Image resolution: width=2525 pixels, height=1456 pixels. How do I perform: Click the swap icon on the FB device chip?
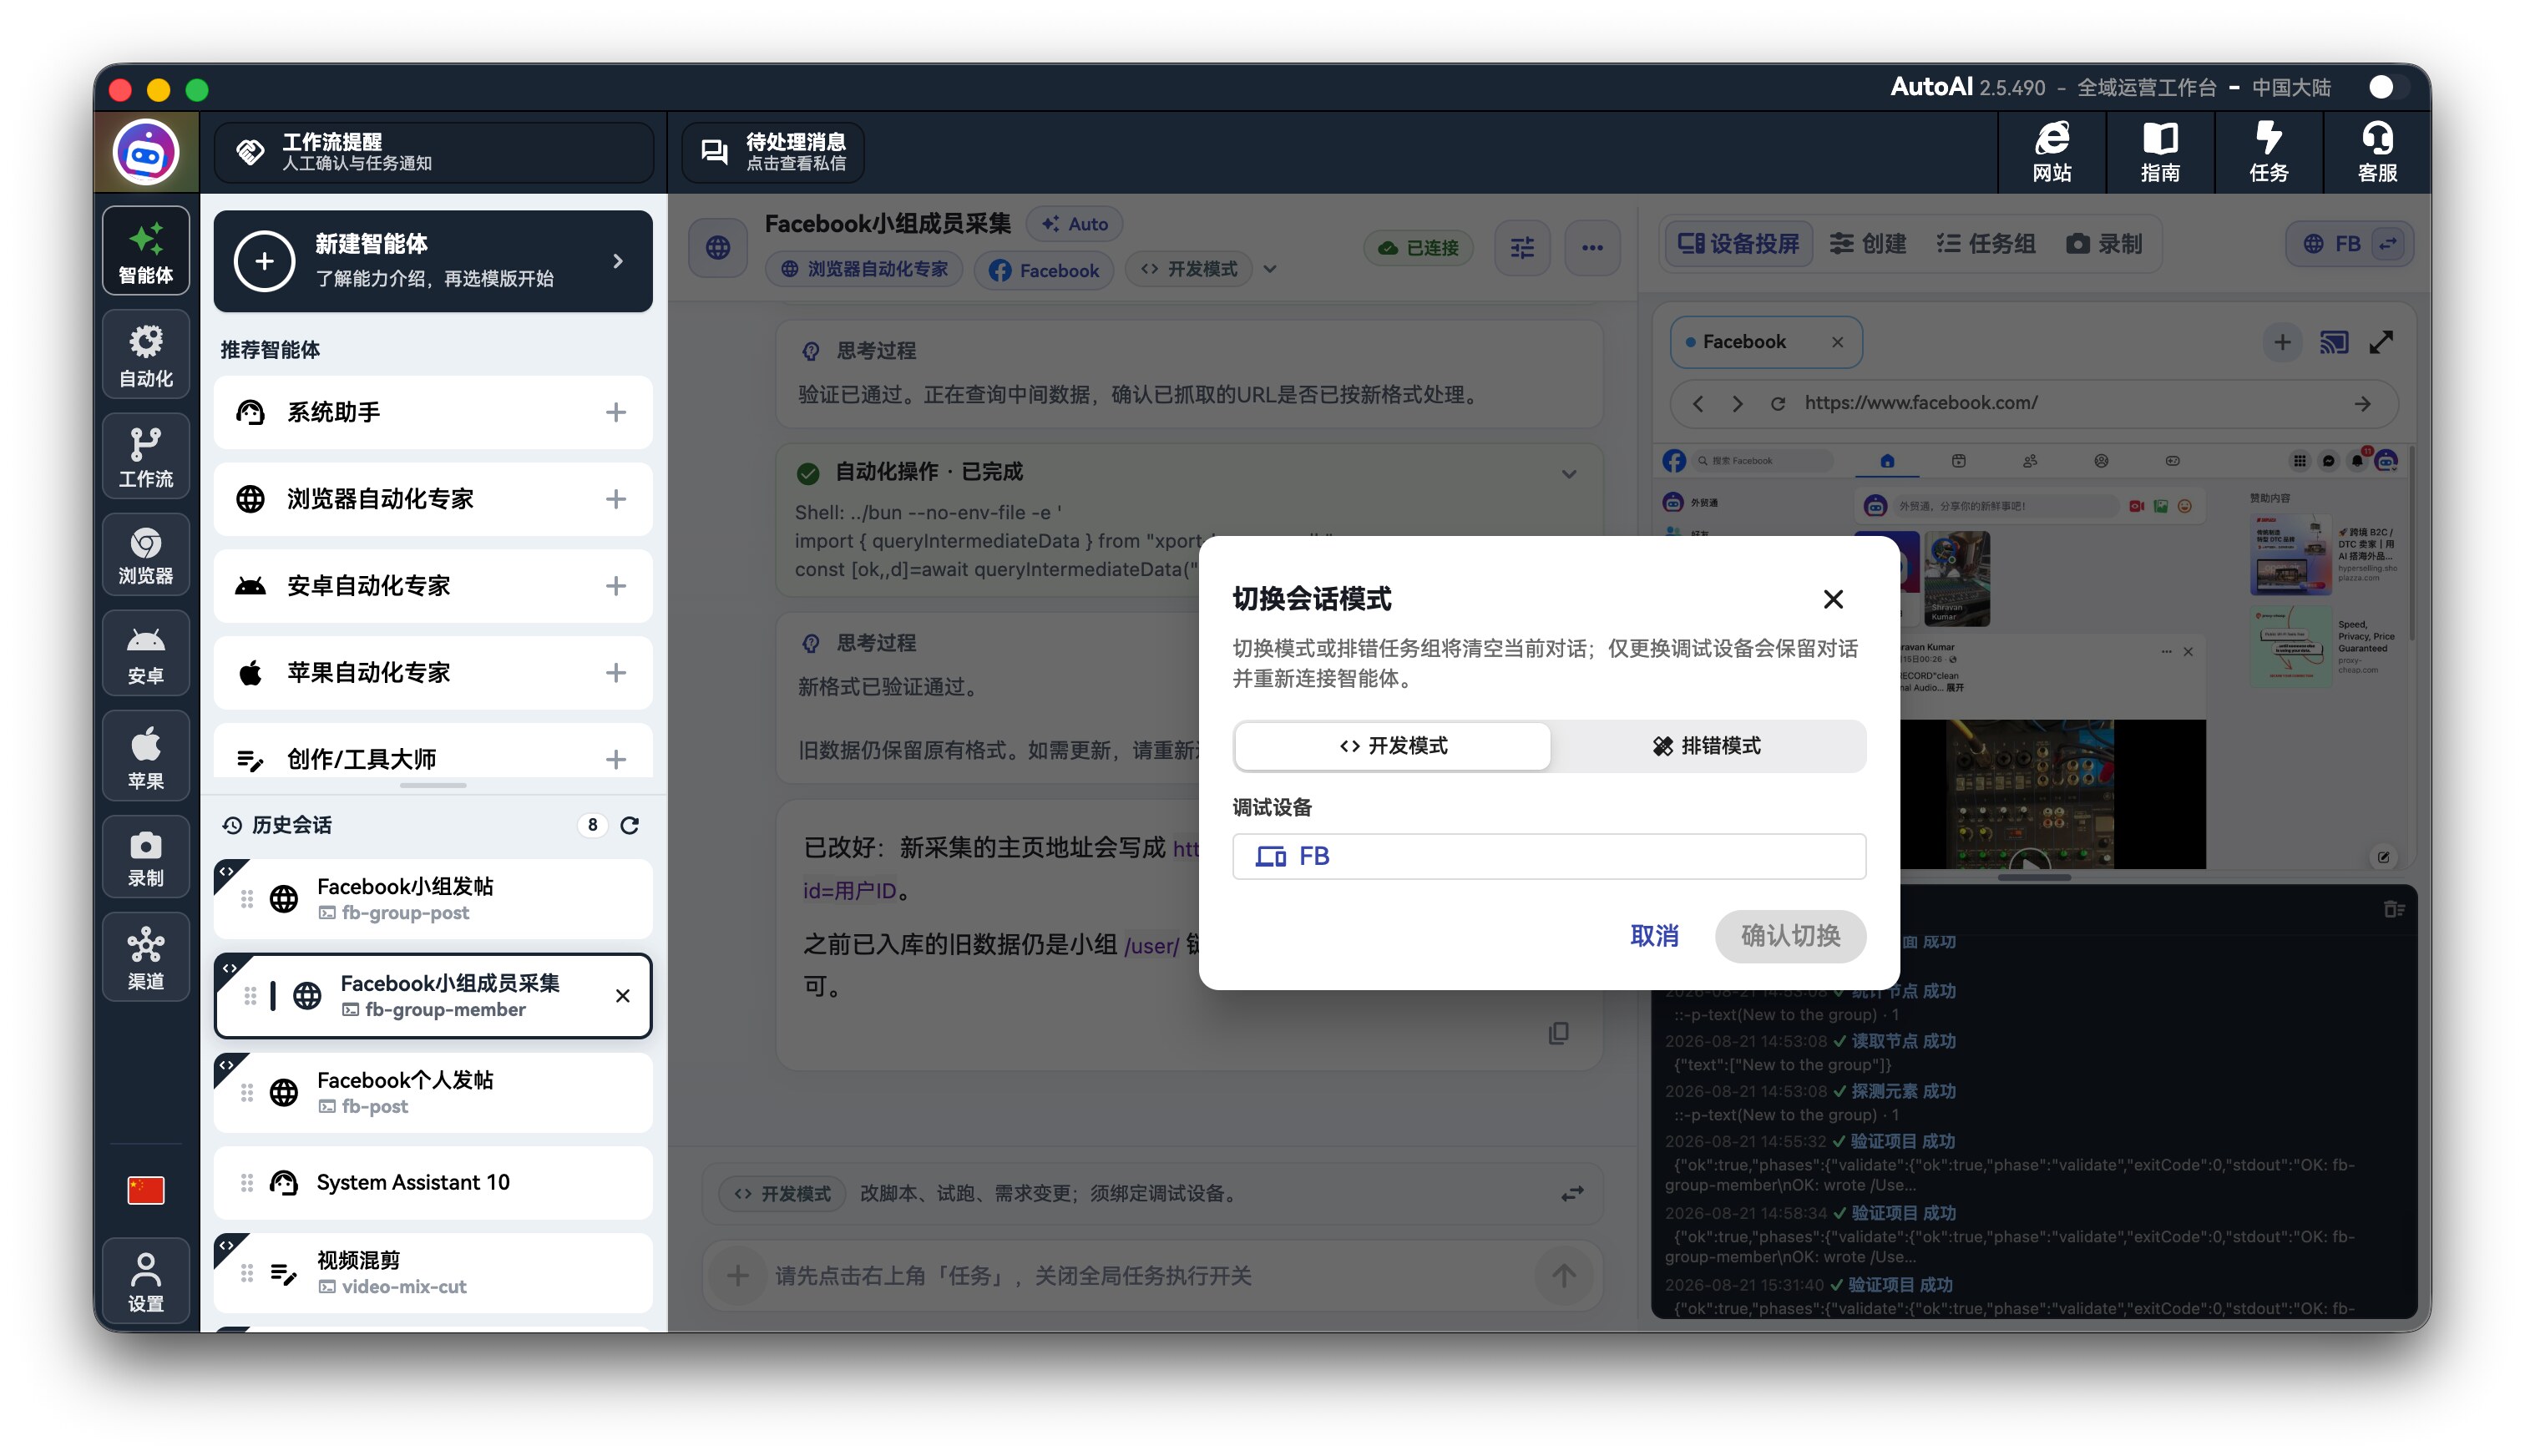click(2388, 244)
